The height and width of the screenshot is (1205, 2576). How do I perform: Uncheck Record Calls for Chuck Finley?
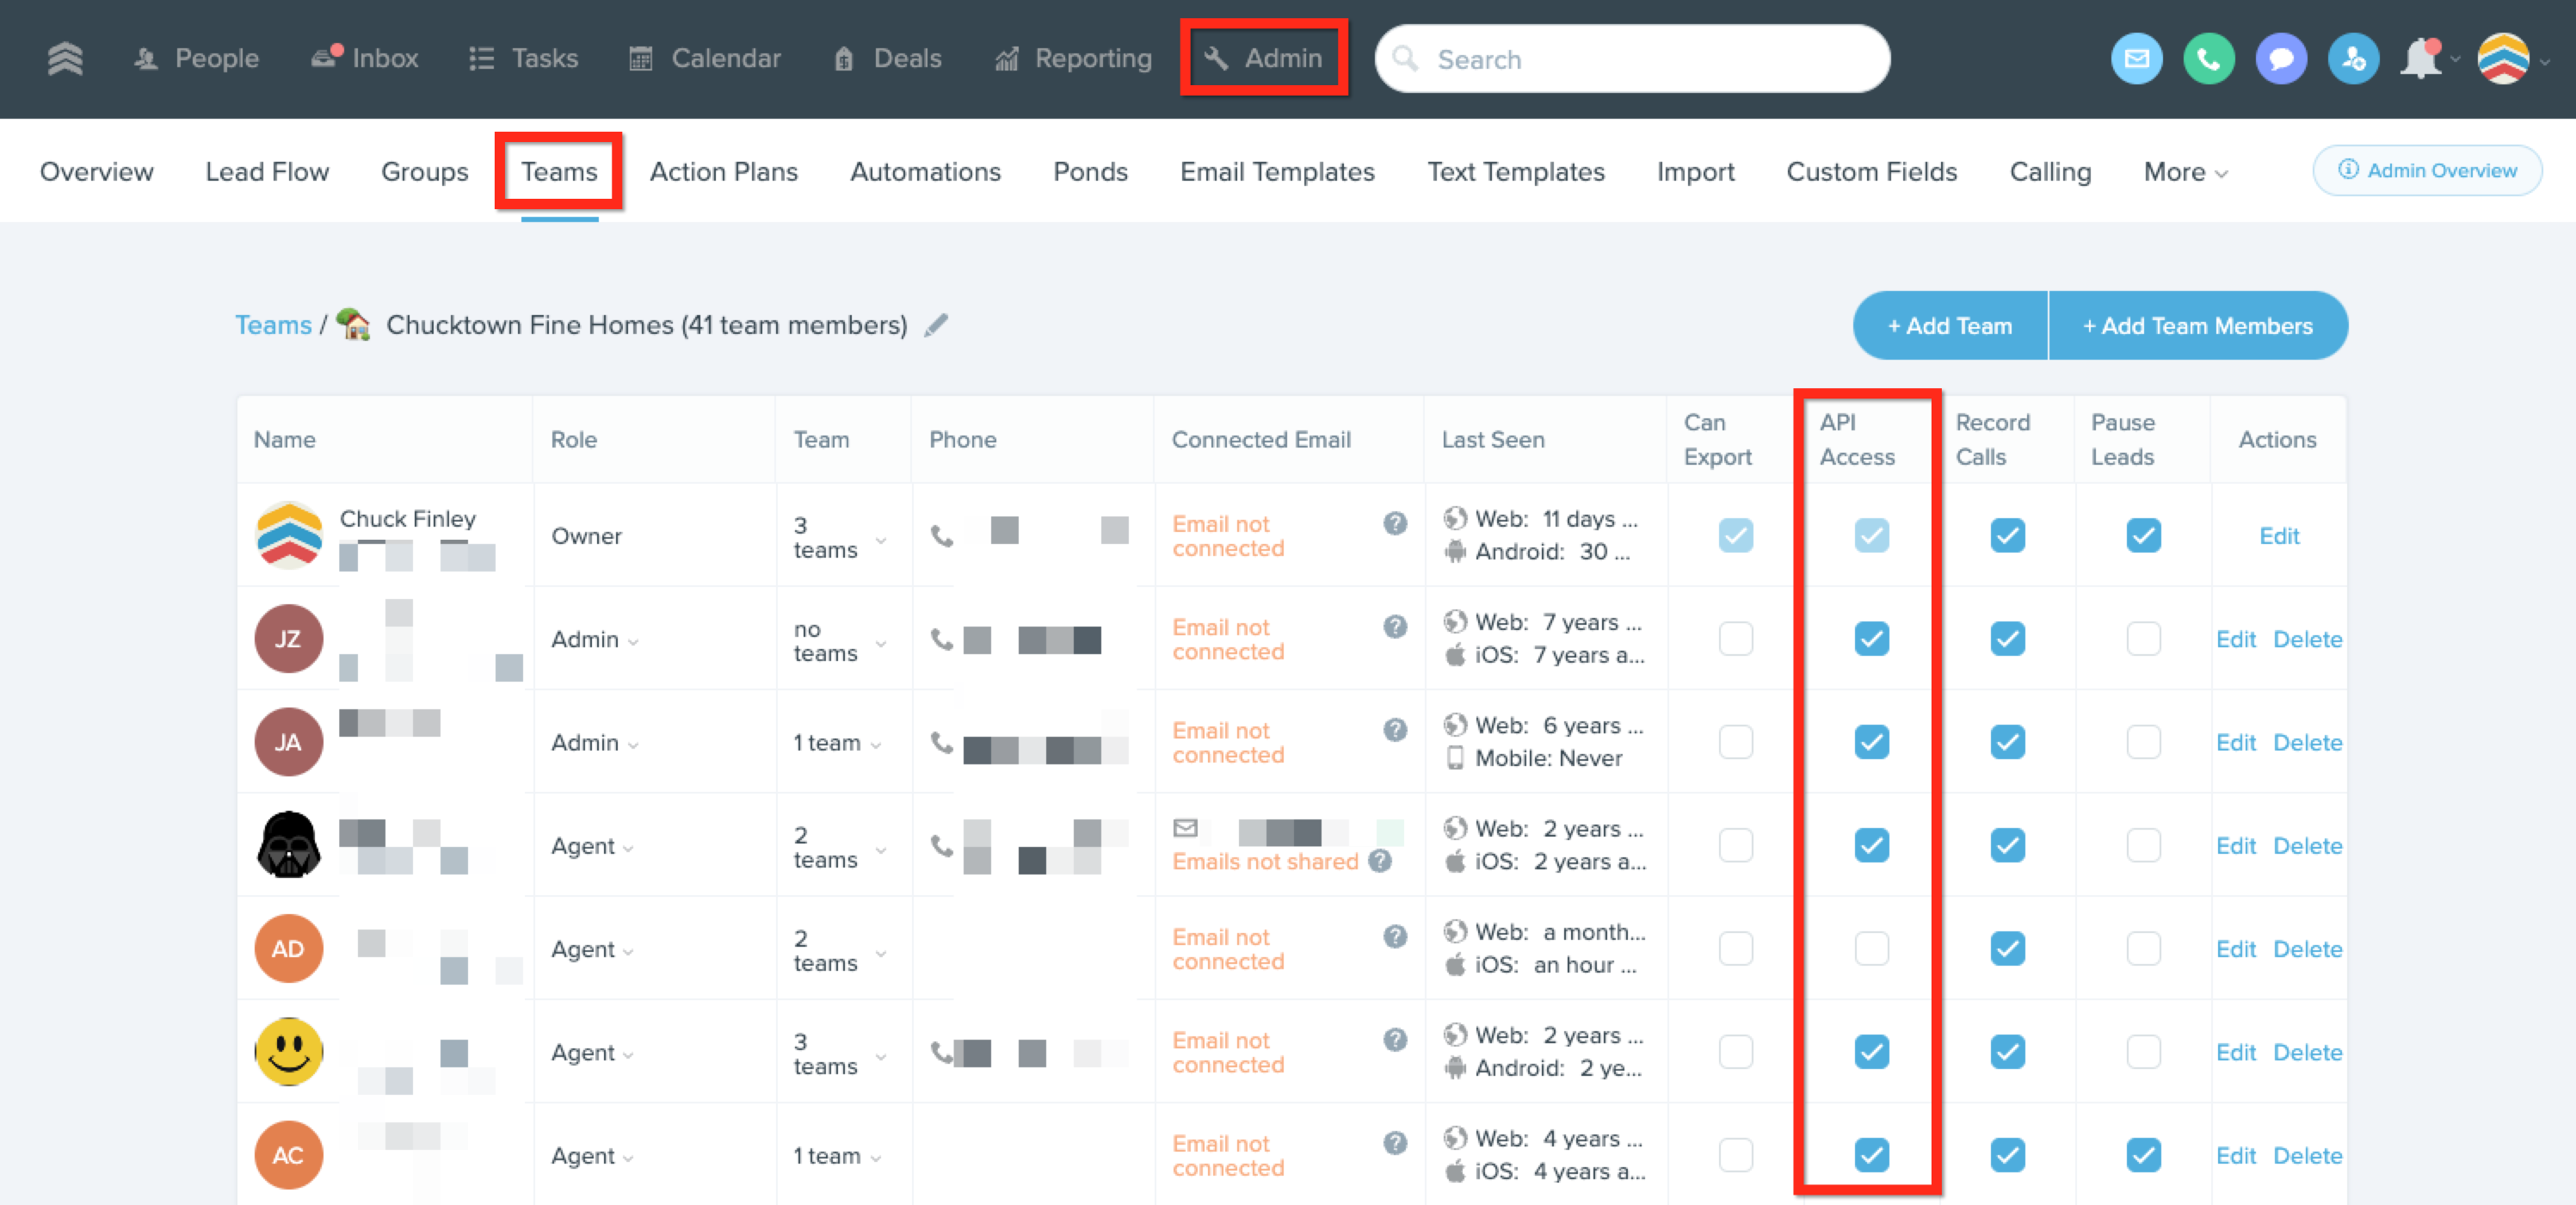pos(2007,535)
